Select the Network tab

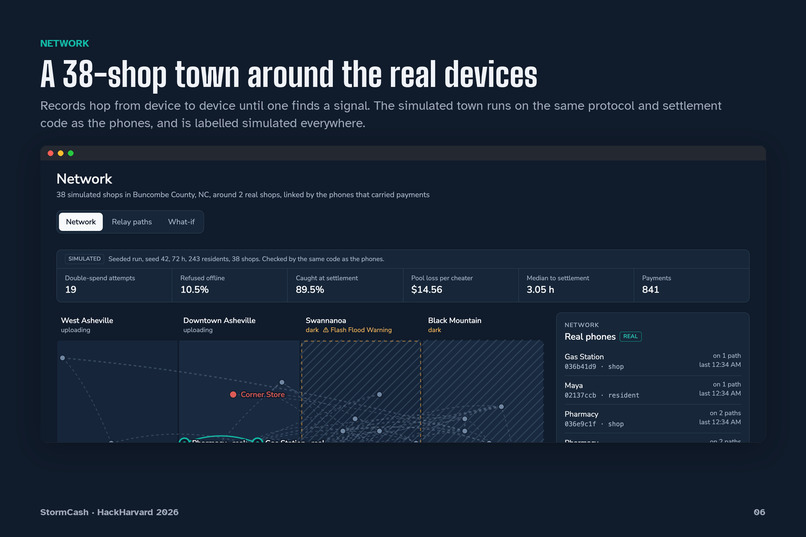click(x=81, y=222)
